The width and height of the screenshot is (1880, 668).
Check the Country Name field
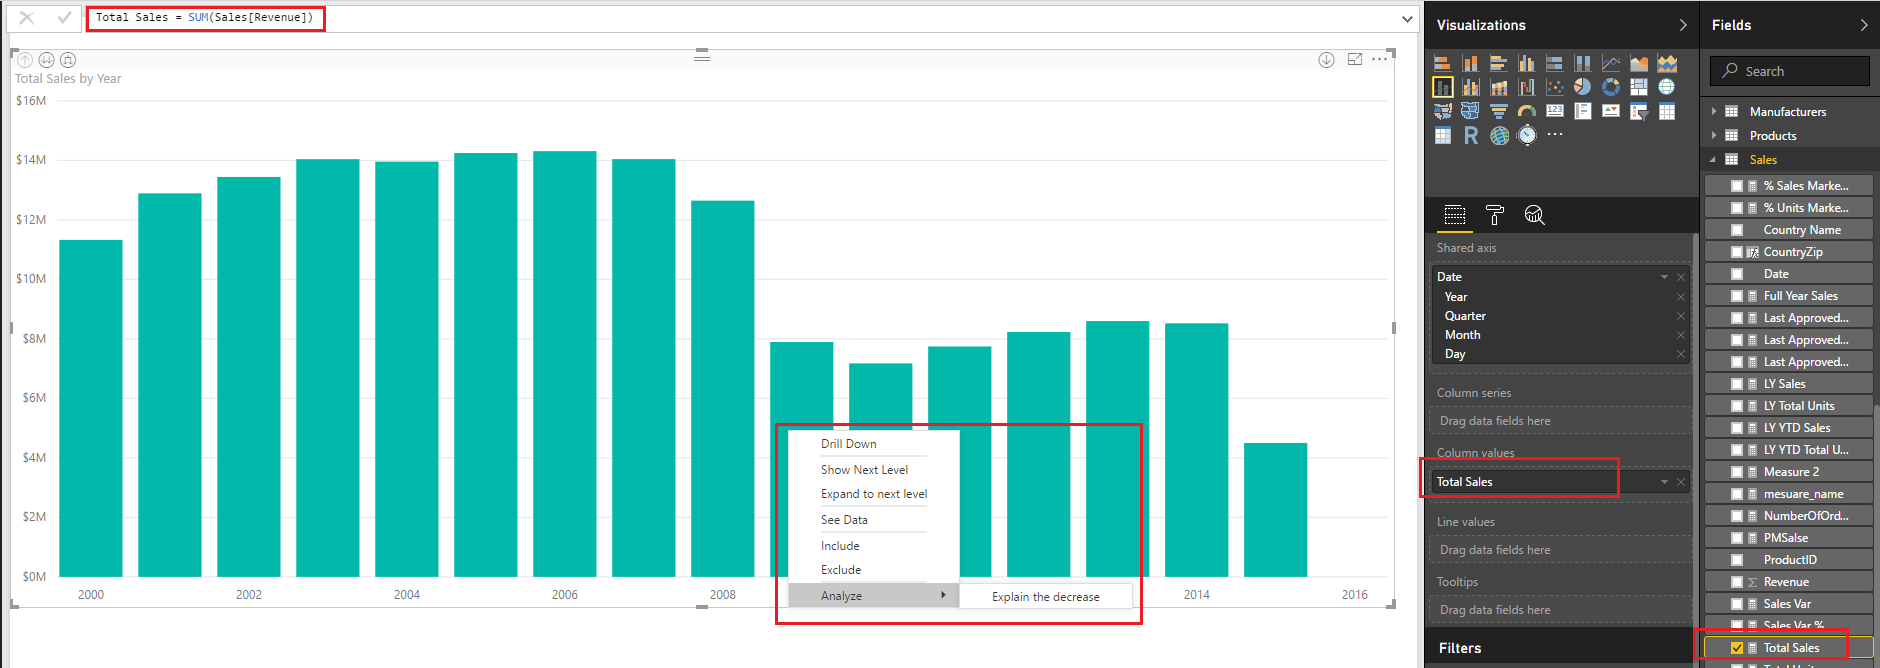coord(1737,230)
